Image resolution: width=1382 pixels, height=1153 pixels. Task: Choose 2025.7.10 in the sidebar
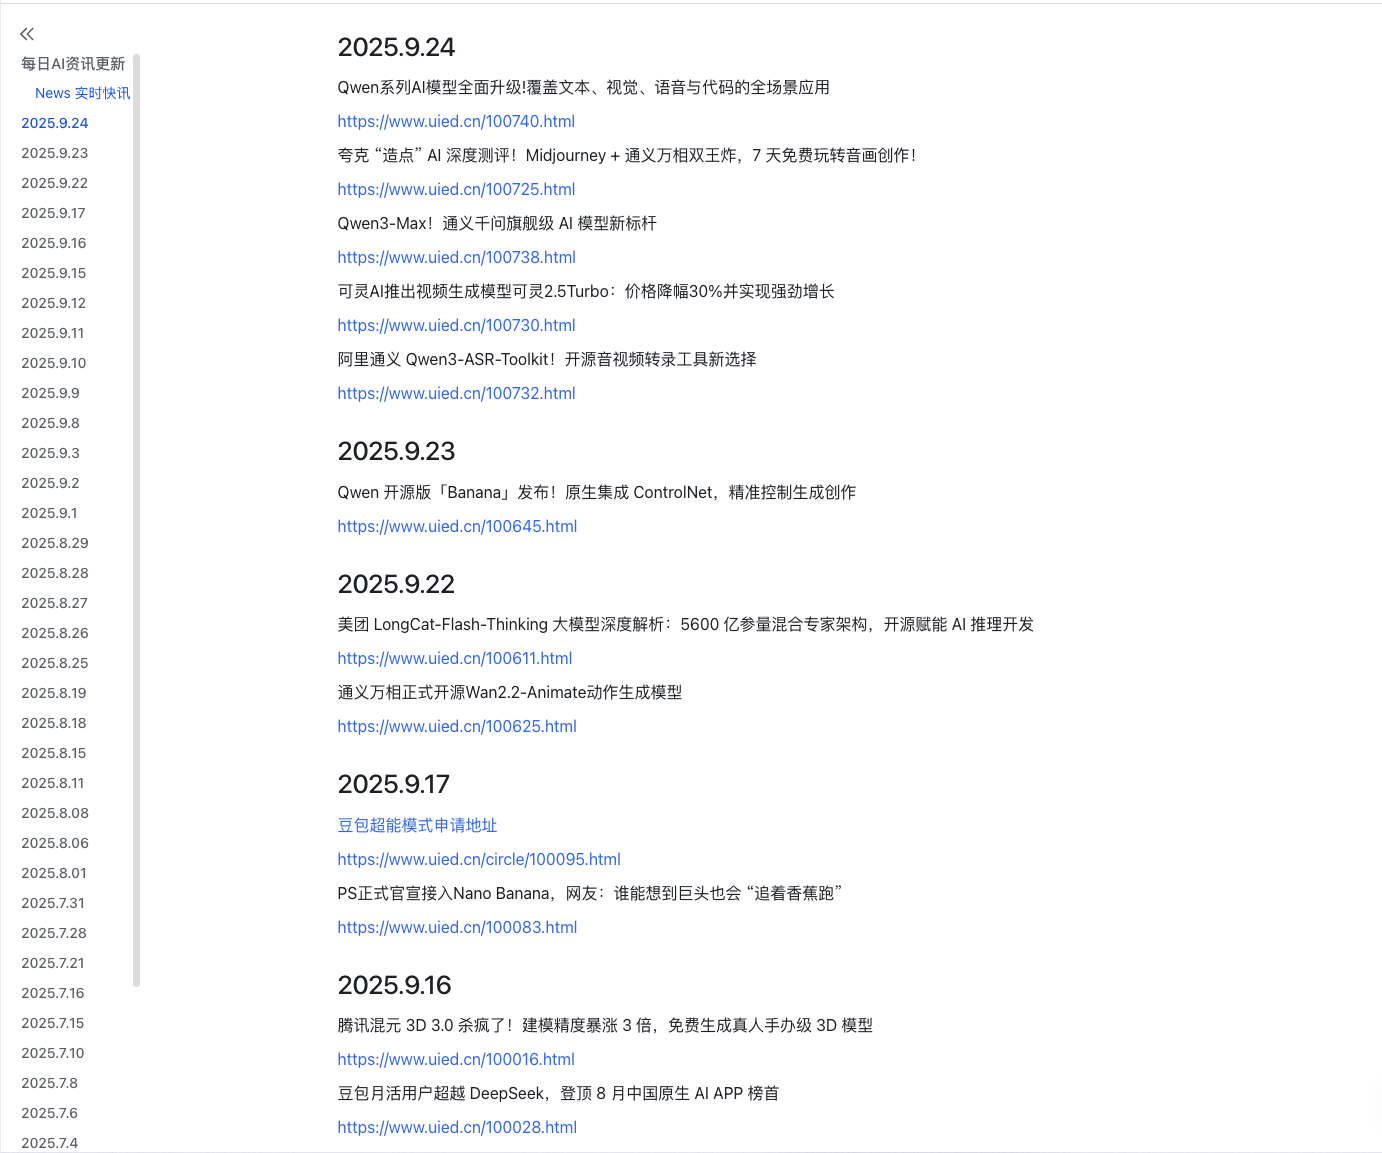tap(53, 1053)
